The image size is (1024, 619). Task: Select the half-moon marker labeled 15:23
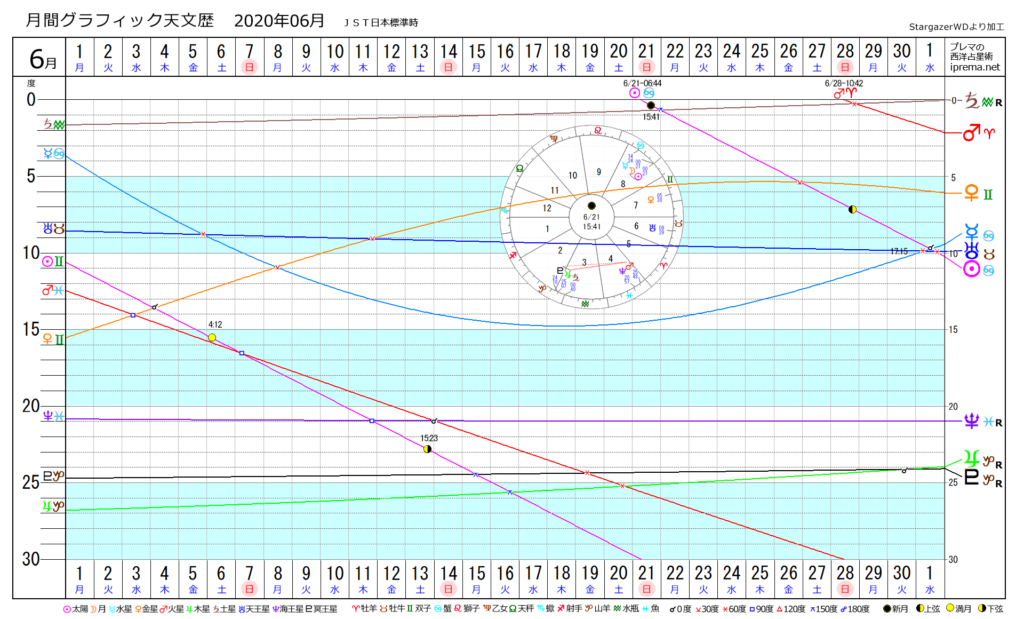click(x=427, y=449)
